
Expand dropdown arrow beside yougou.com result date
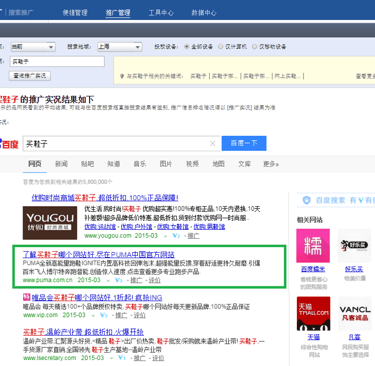coord(165,236)
